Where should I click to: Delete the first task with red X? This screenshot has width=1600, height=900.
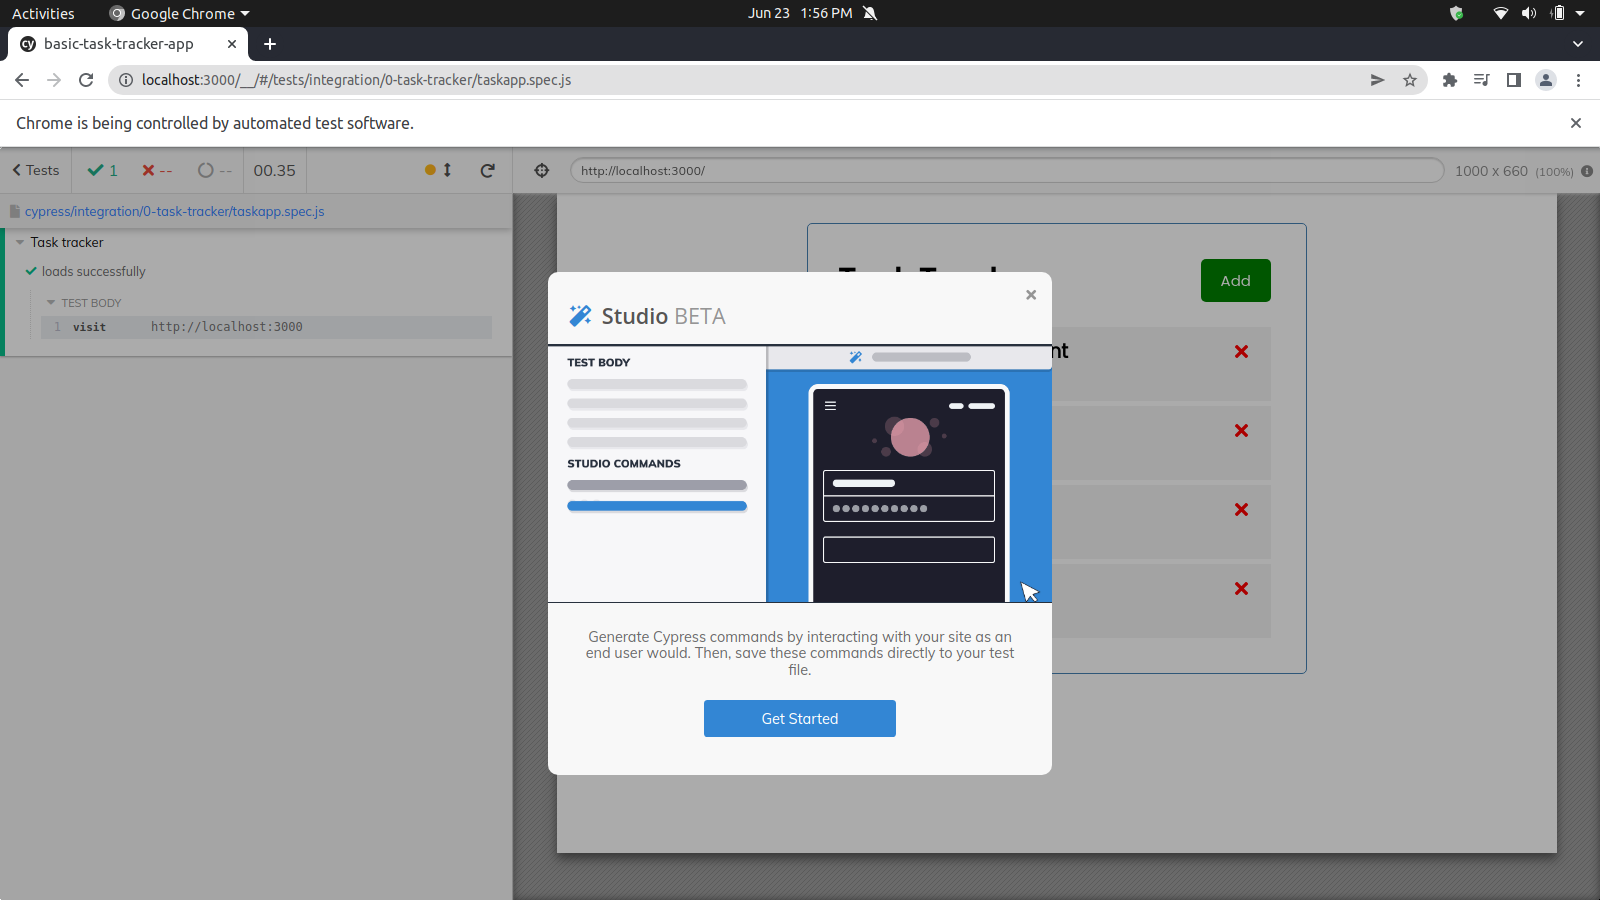(x=1241, y=351)
